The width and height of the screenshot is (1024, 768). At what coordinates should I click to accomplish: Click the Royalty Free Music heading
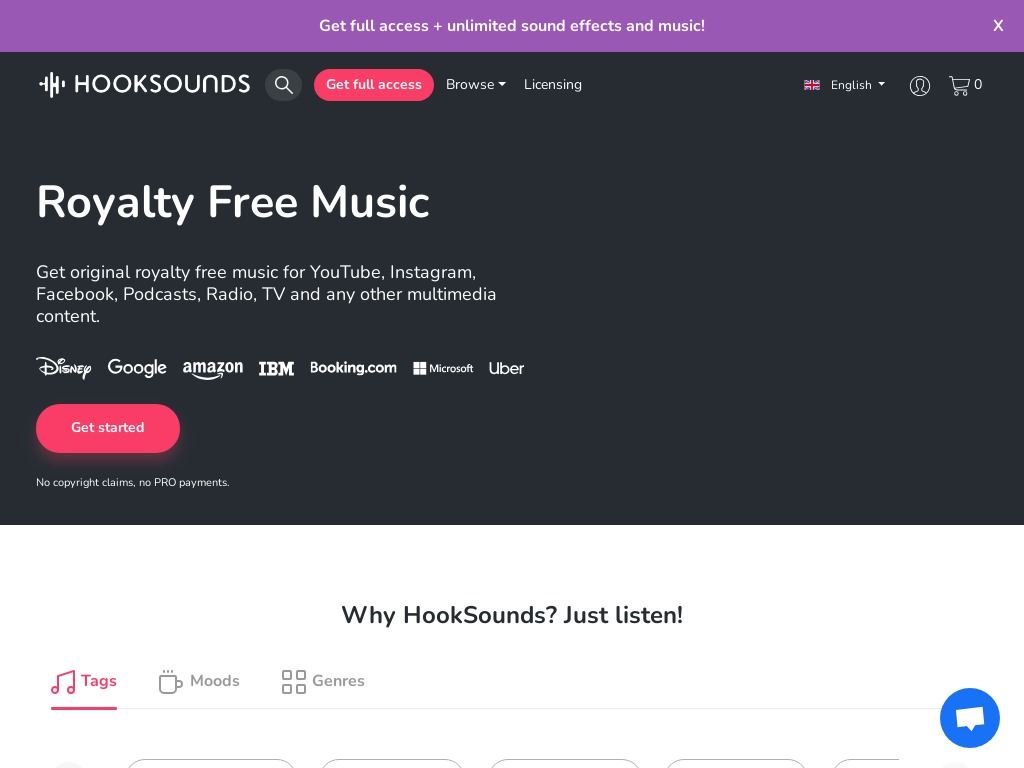point(233,202)
